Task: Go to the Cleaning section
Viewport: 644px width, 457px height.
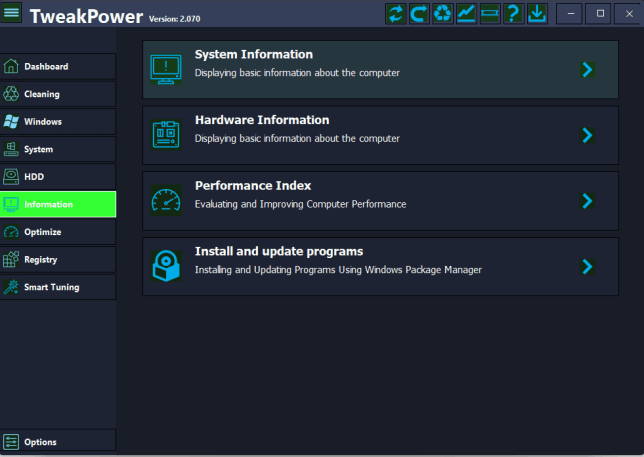Action: 58,94
